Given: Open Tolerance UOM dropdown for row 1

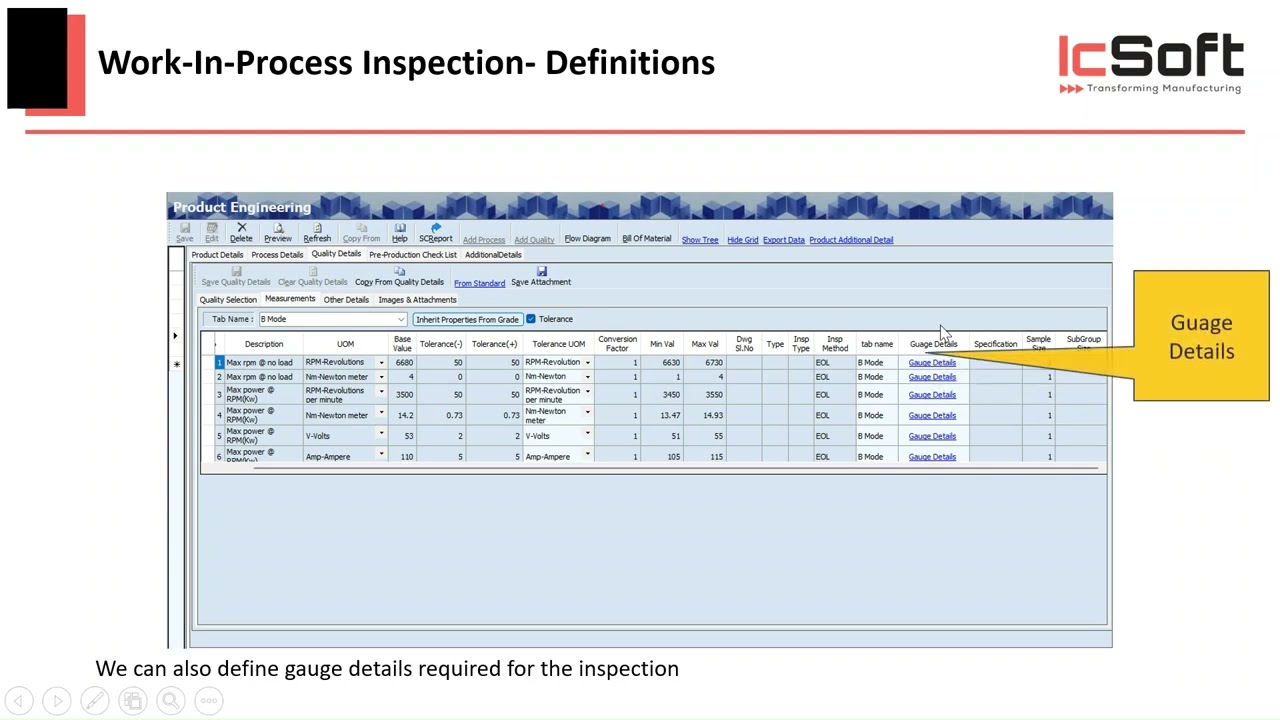Looking at the screenshot, I should (587, 363).
